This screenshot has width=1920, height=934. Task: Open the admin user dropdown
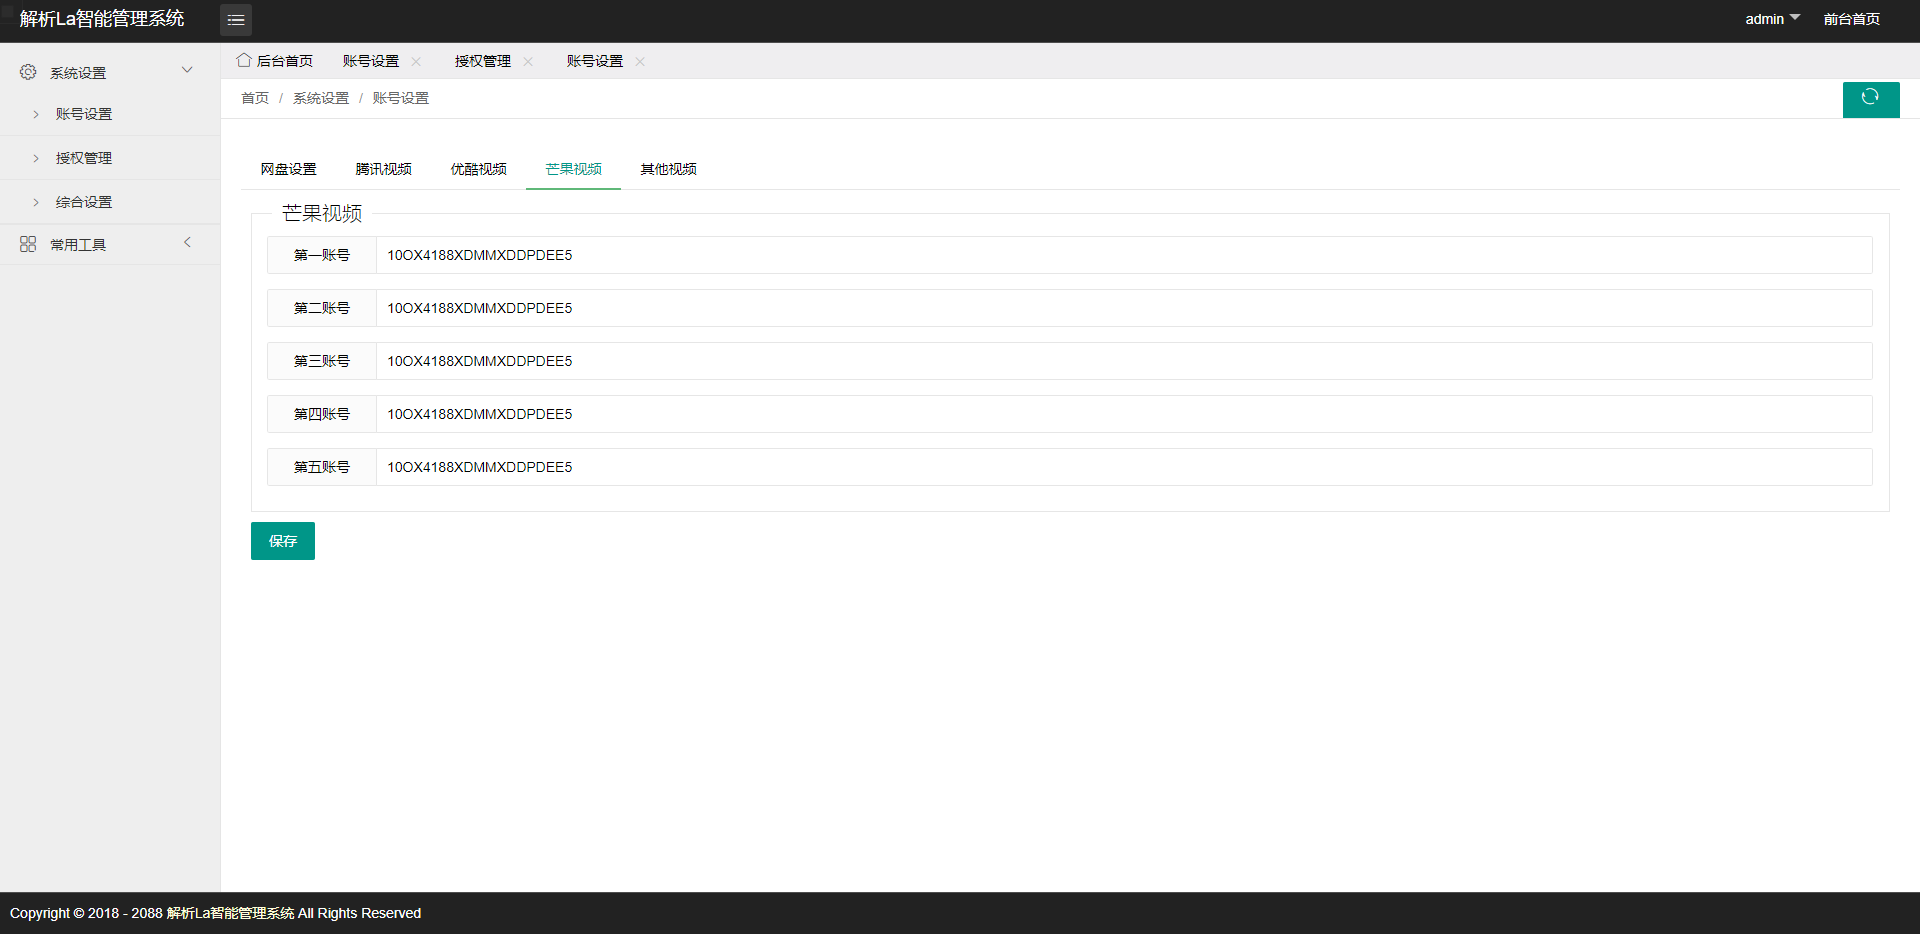1771,19
